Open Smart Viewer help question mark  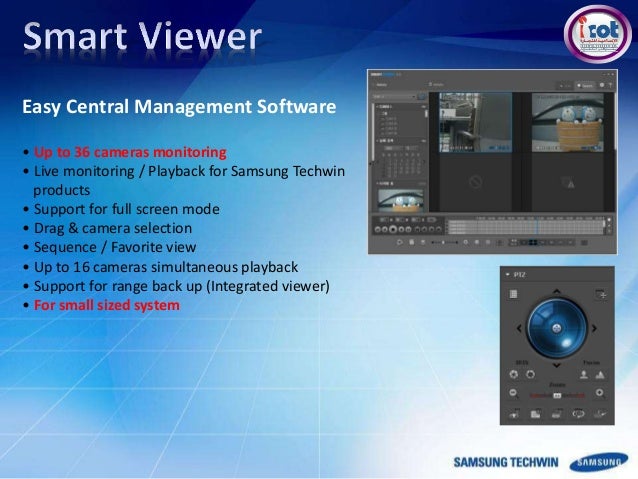(x=610, y=85)
